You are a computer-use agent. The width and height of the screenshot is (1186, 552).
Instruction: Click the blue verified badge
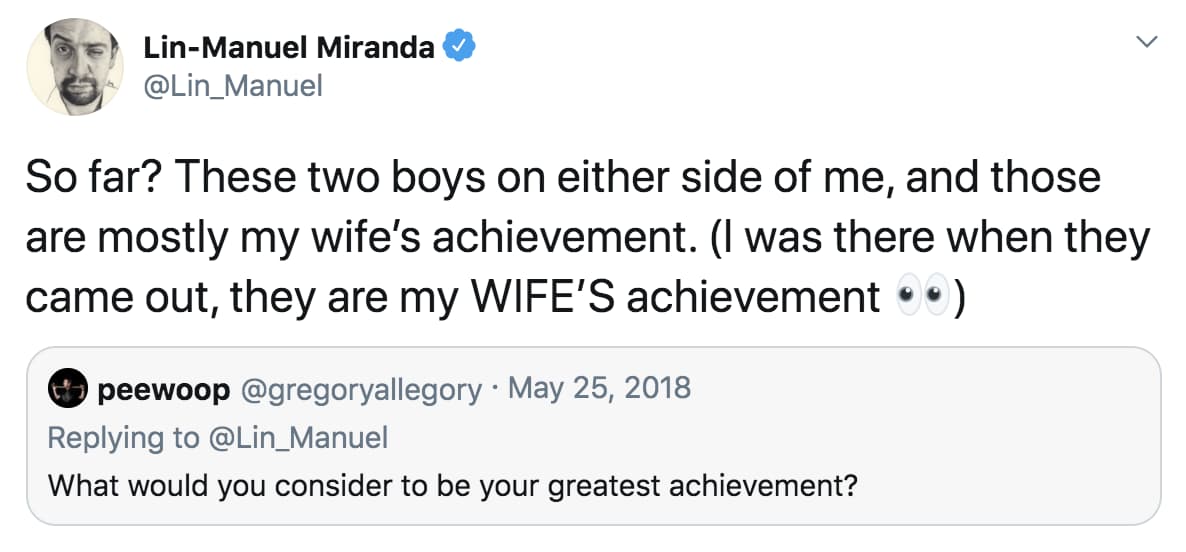458,46
